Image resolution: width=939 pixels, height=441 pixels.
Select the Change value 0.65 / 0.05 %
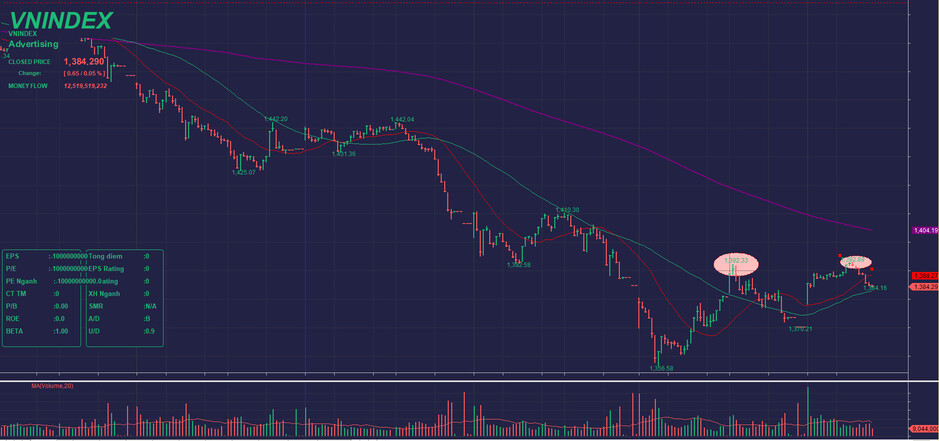86,73
